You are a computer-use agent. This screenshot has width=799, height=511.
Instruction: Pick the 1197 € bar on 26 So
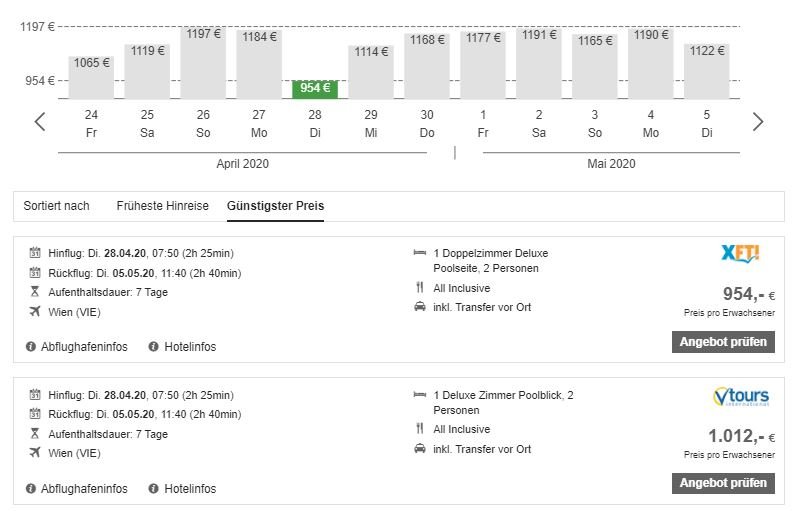click(203, 63)
